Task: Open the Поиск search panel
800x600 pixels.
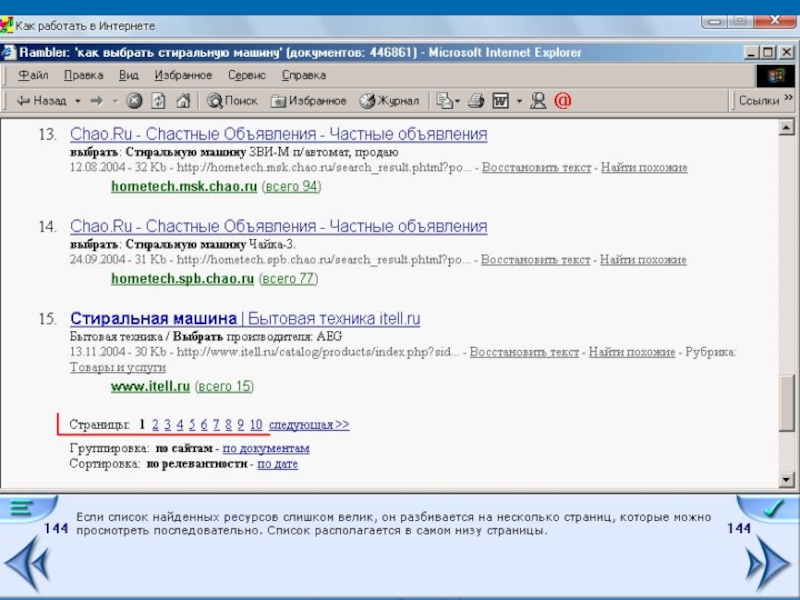Action: [232, 101]
